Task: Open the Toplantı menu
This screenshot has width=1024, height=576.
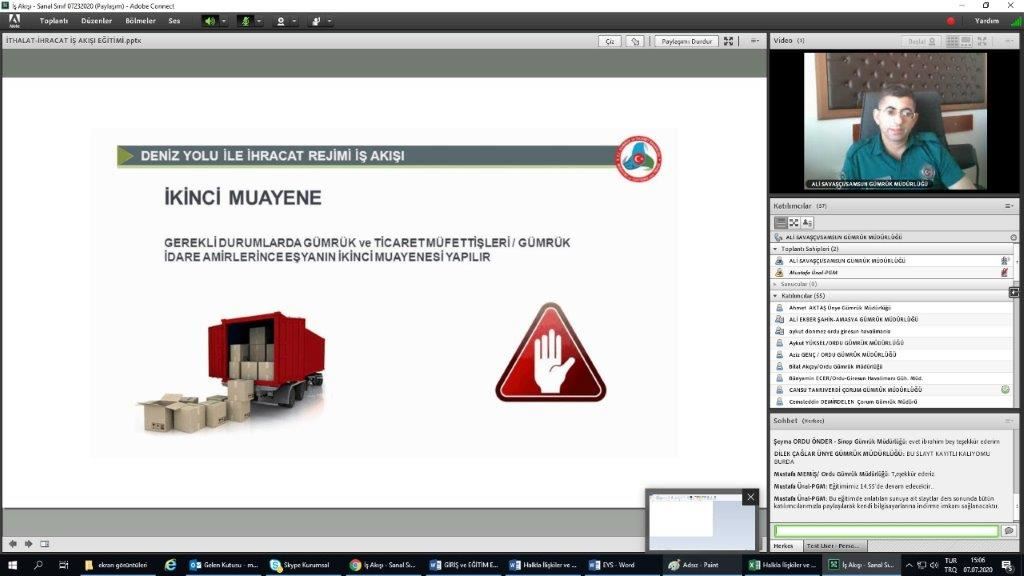Action: pyautogui.click(x=54, y=20)
